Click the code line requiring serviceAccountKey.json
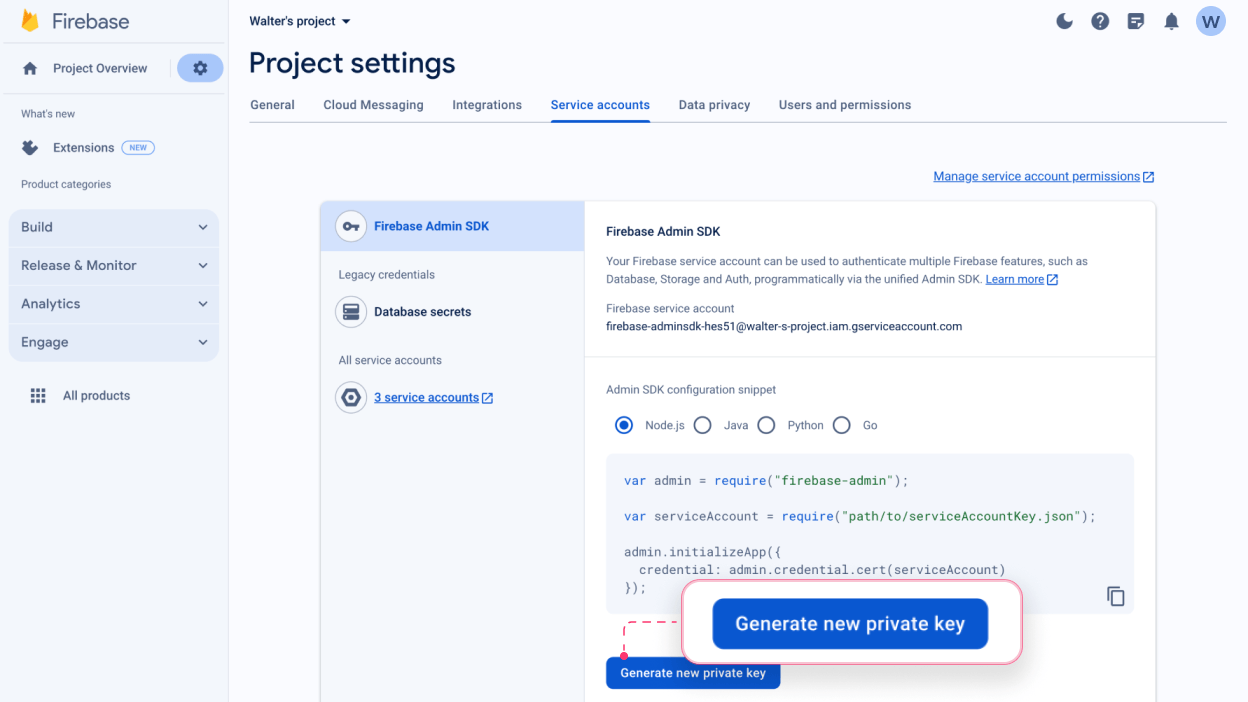1248x702 pixels. 860,517
